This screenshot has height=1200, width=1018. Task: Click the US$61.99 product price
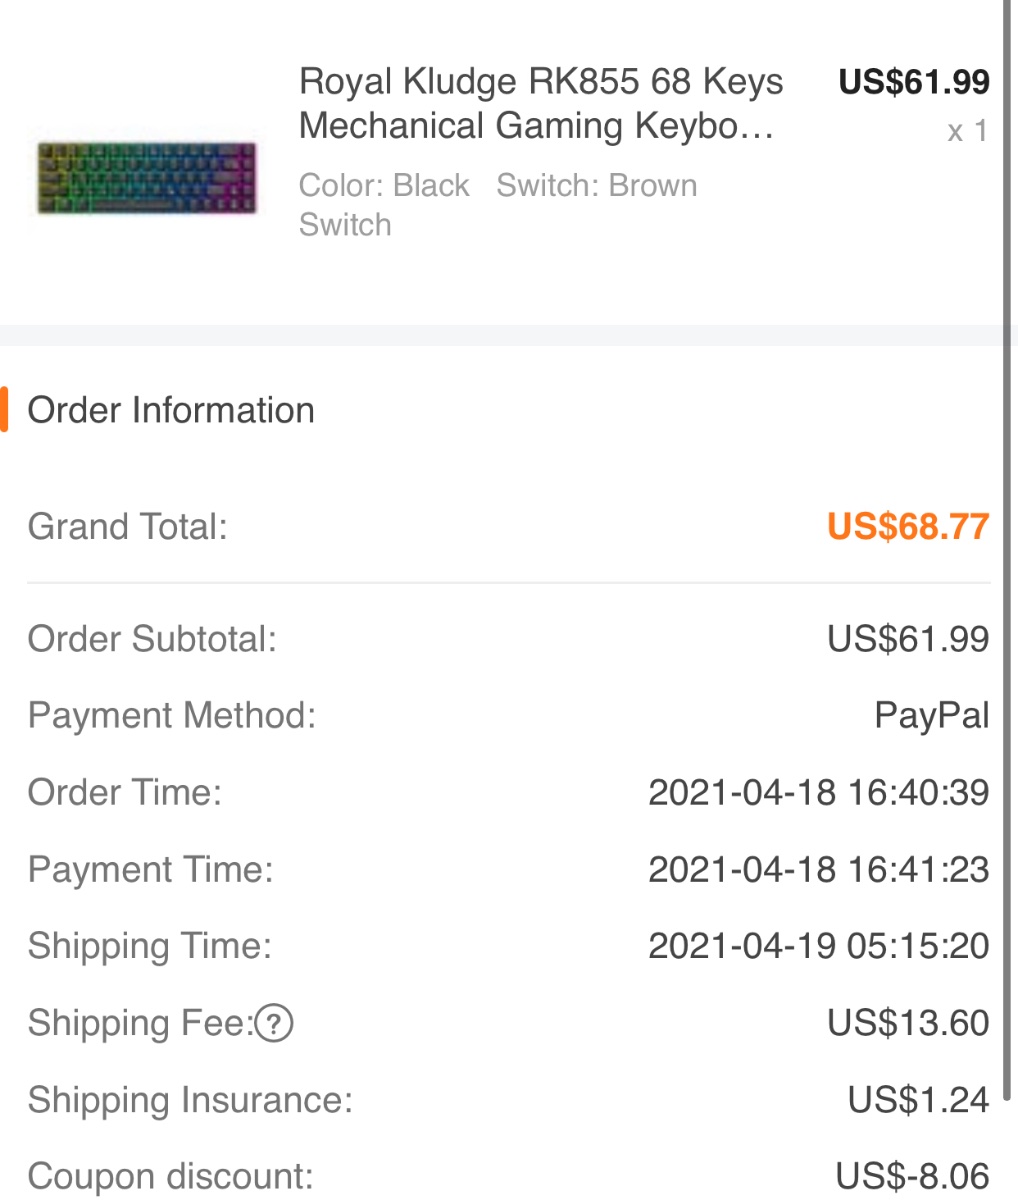(x=914, y=81)
